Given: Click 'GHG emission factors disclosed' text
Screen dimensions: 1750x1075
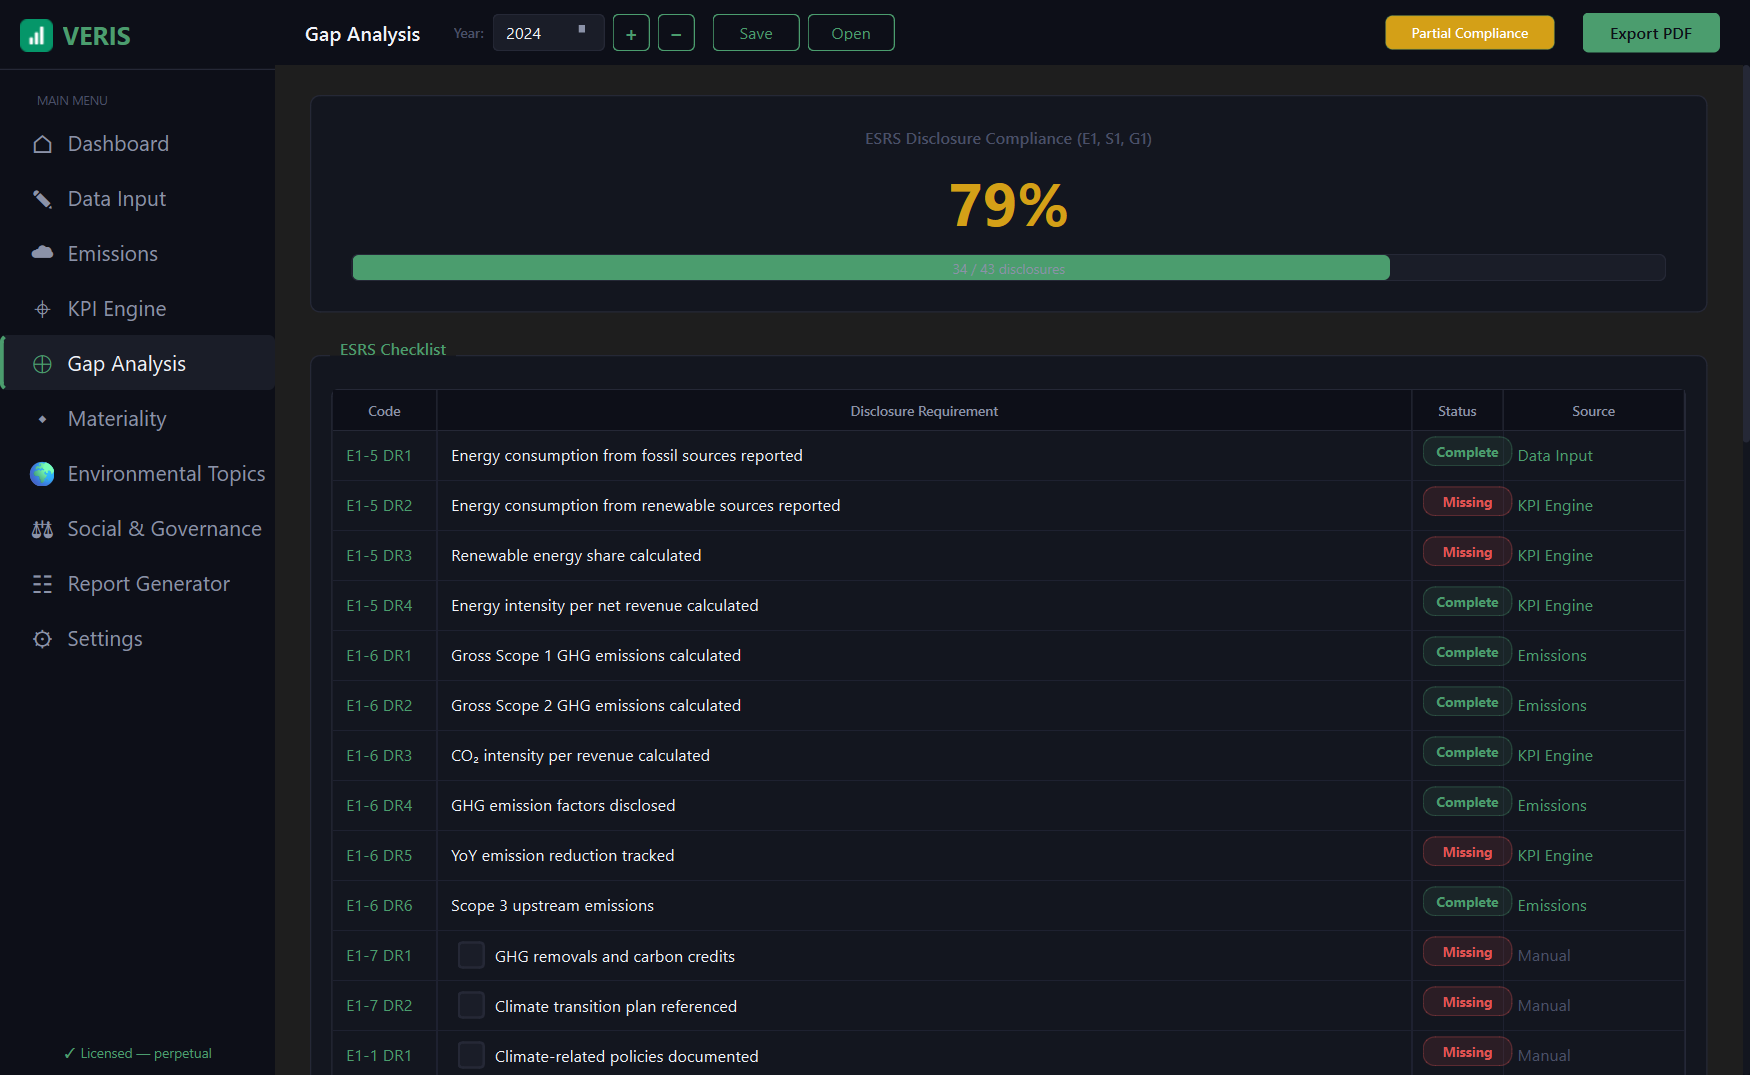Looking at the screenshot, I should [563, 805].
